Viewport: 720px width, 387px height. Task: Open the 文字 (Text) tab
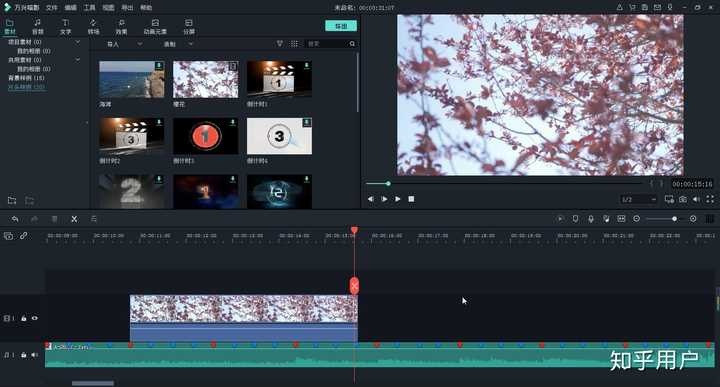click(66, 27)
